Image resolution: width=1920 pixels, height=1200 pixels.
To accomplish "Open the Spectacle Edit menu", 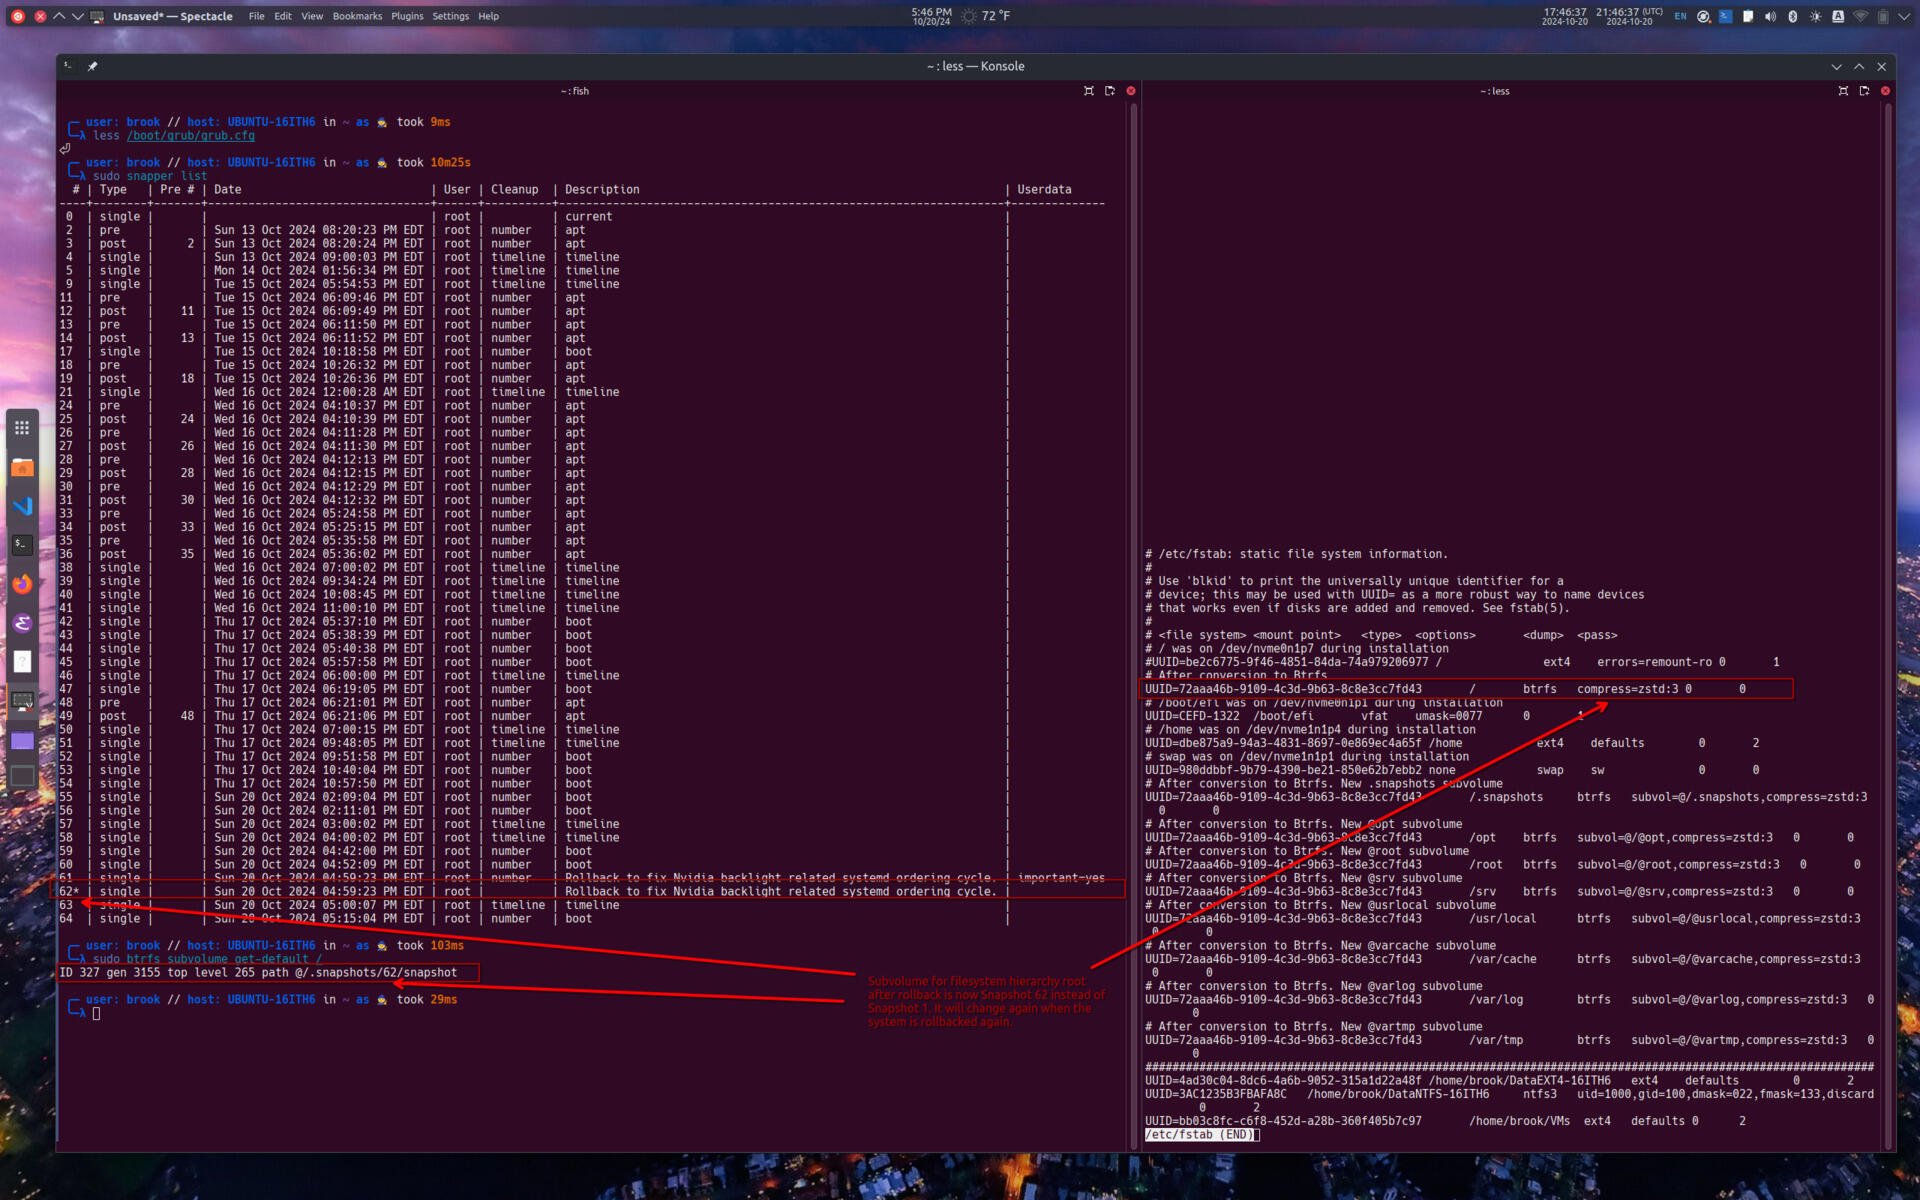I will 283,16.
